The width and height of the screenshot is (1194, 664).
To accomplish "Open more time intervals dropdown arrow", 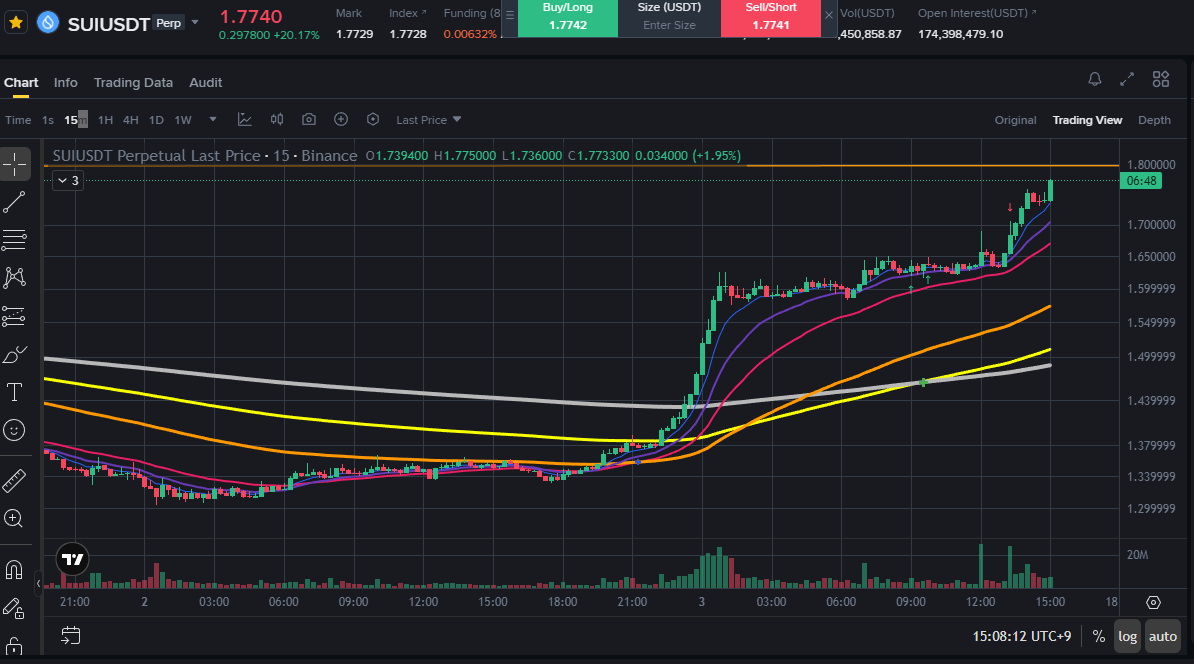I will [x=213, y=120].
